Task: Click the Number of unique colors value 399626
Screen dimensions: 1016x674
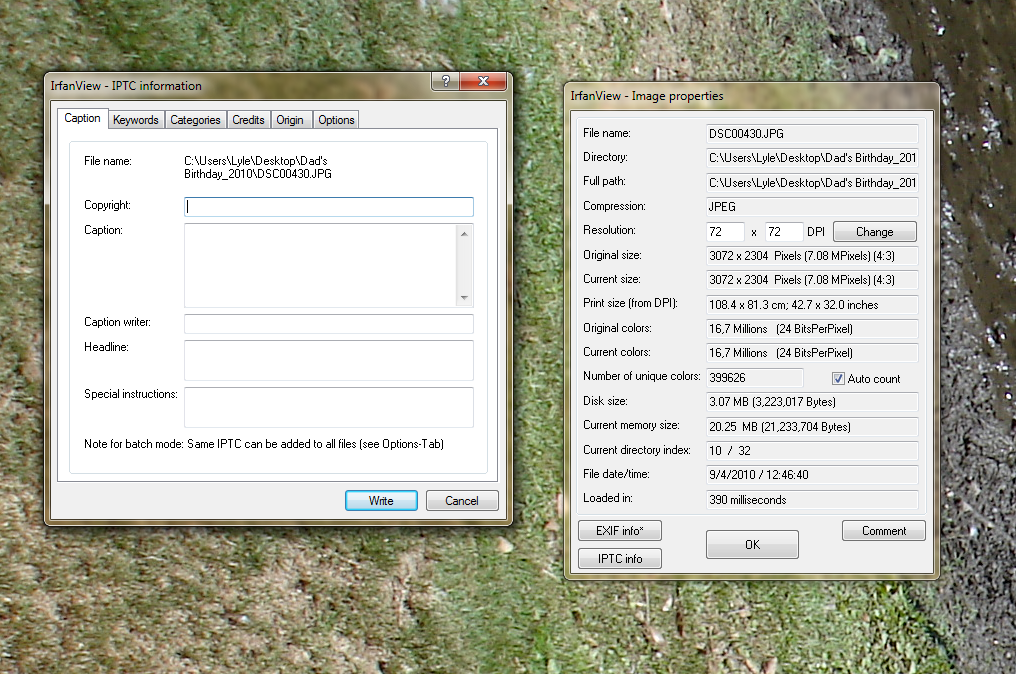Action: pos(754,378)
